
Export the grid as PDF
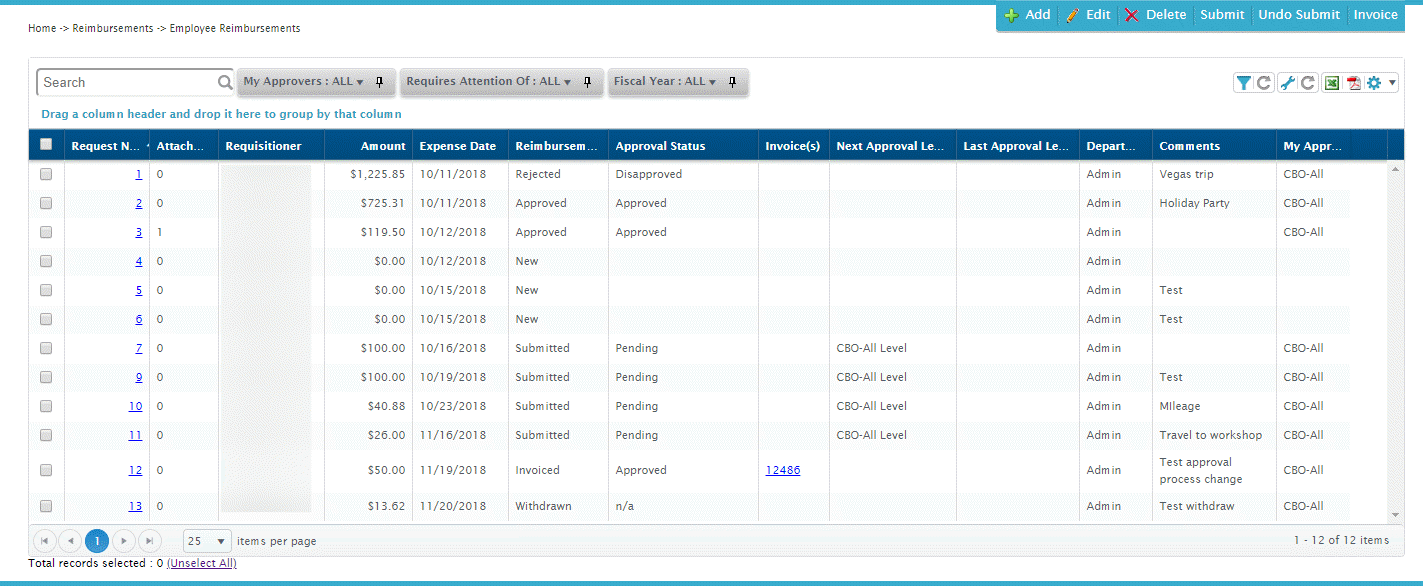pyautogui.click(x=1353, y=83)
